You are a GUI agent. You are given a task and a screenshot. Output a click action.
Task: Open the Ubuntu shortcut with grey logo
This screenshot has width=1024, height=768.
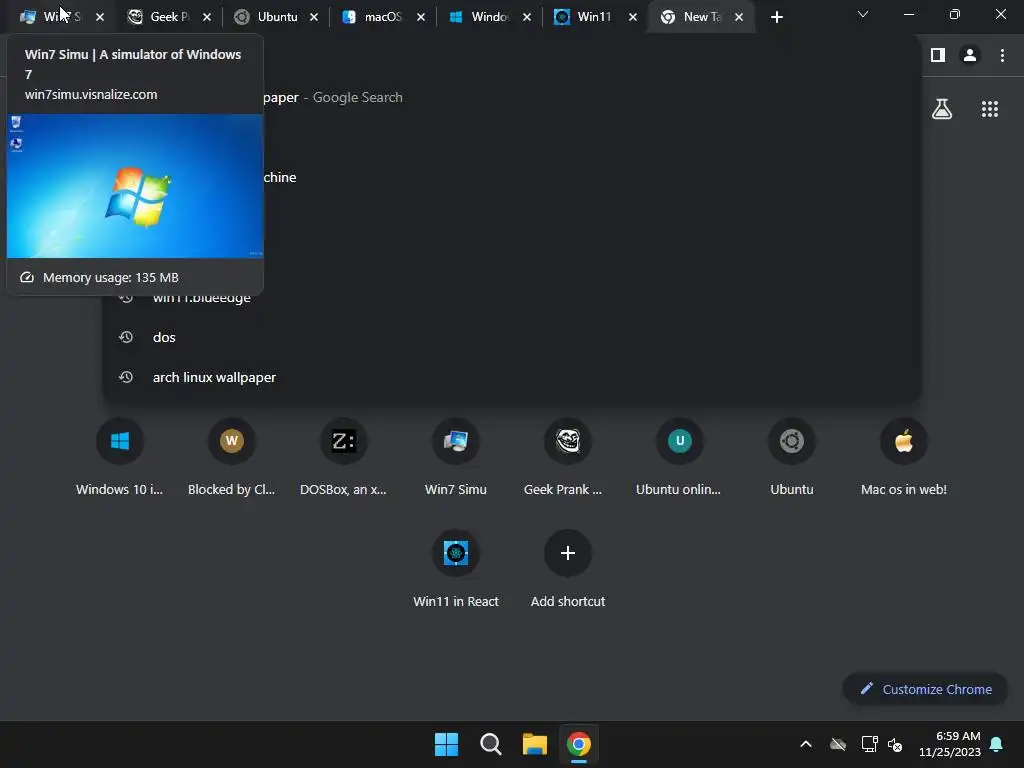tap(792, 458)
